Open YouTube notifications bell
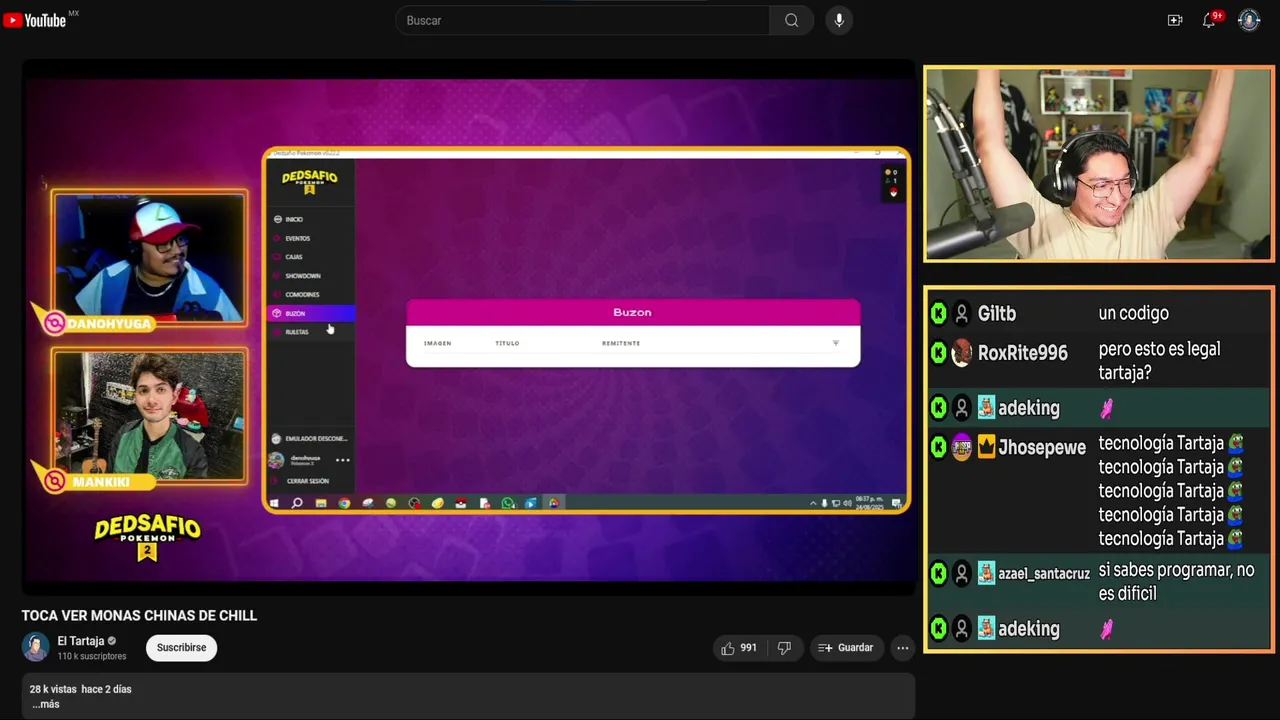The height and width of the screenshot is (720, 1280). 1209,20
